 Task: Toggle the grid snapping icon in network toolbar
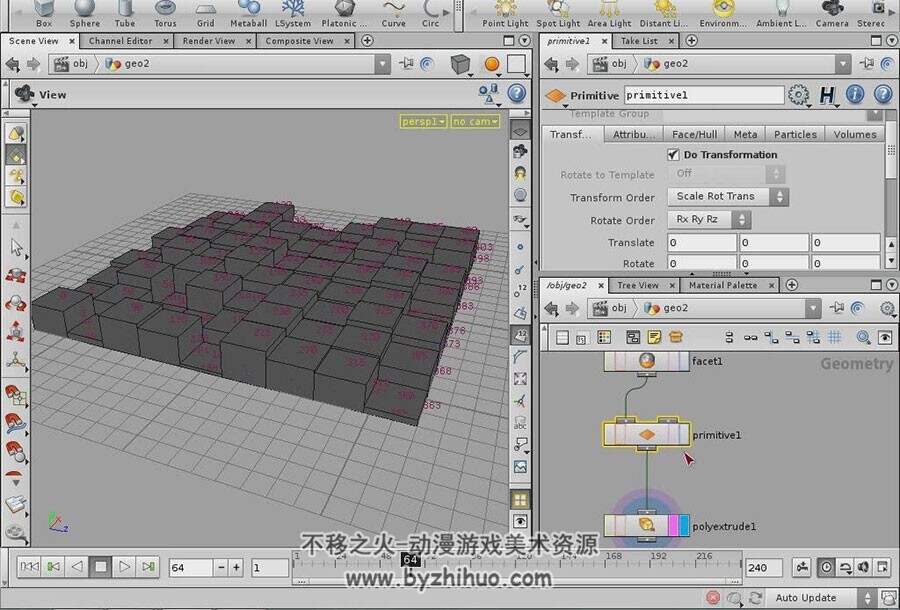pos(834,337)
